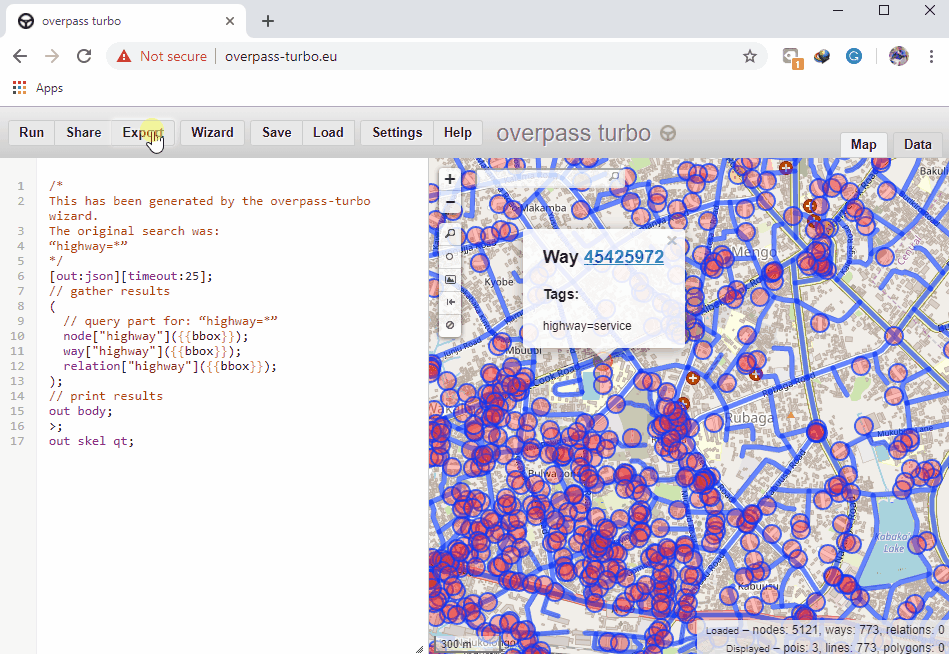Reload the page in the browser

pos(84,57)
